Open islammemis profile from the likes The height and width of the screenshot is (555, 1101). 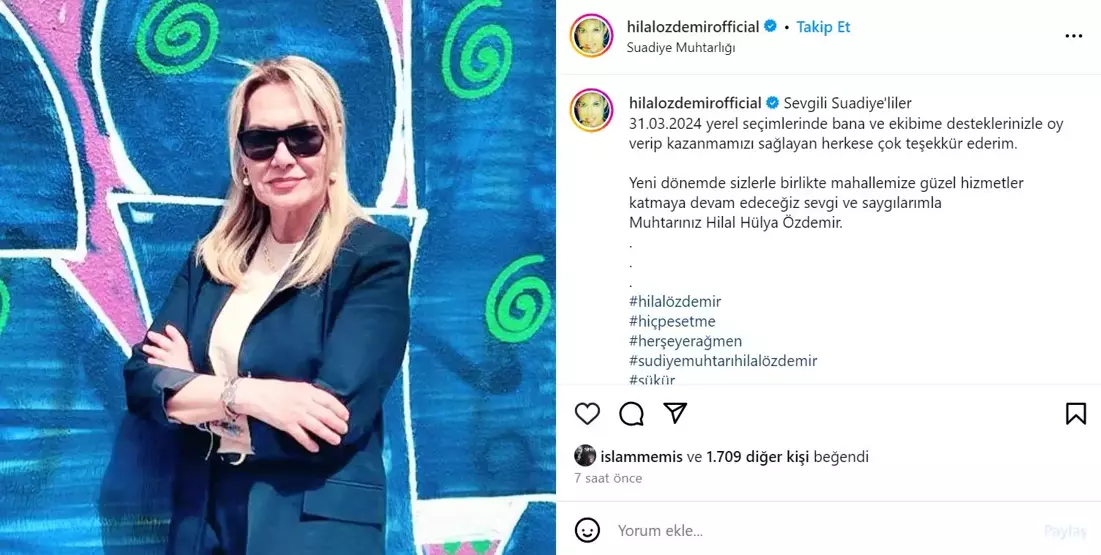tap(642, 457)
